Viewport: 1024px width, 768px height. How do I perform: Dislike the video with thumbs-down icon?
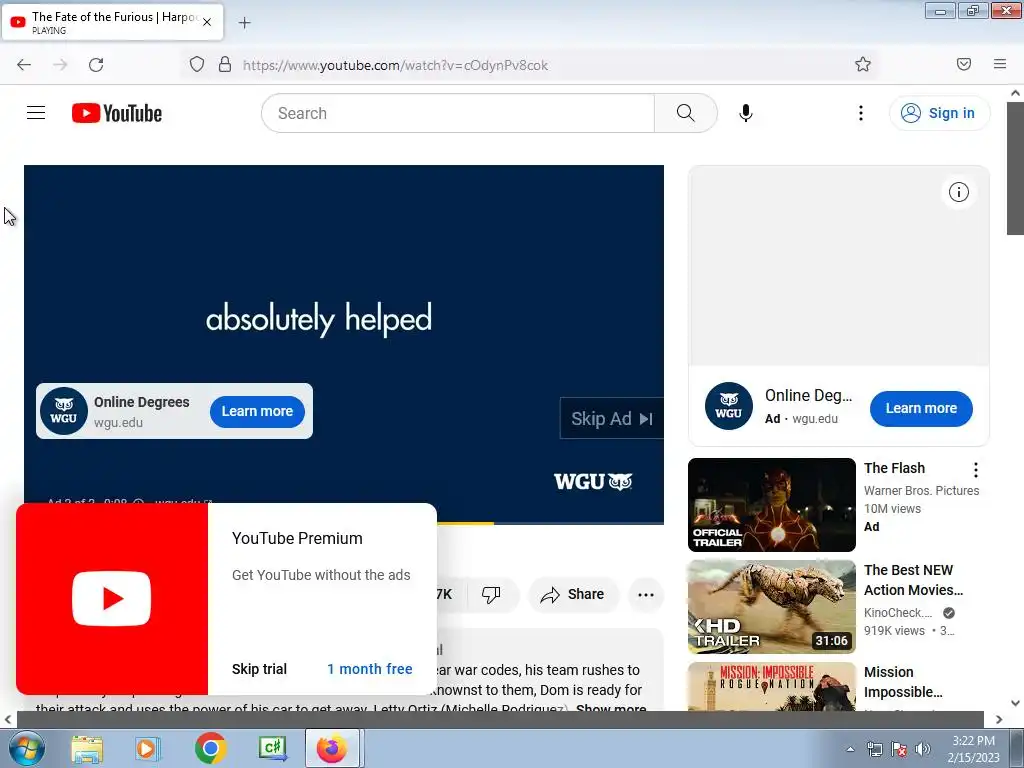[491, 594]
